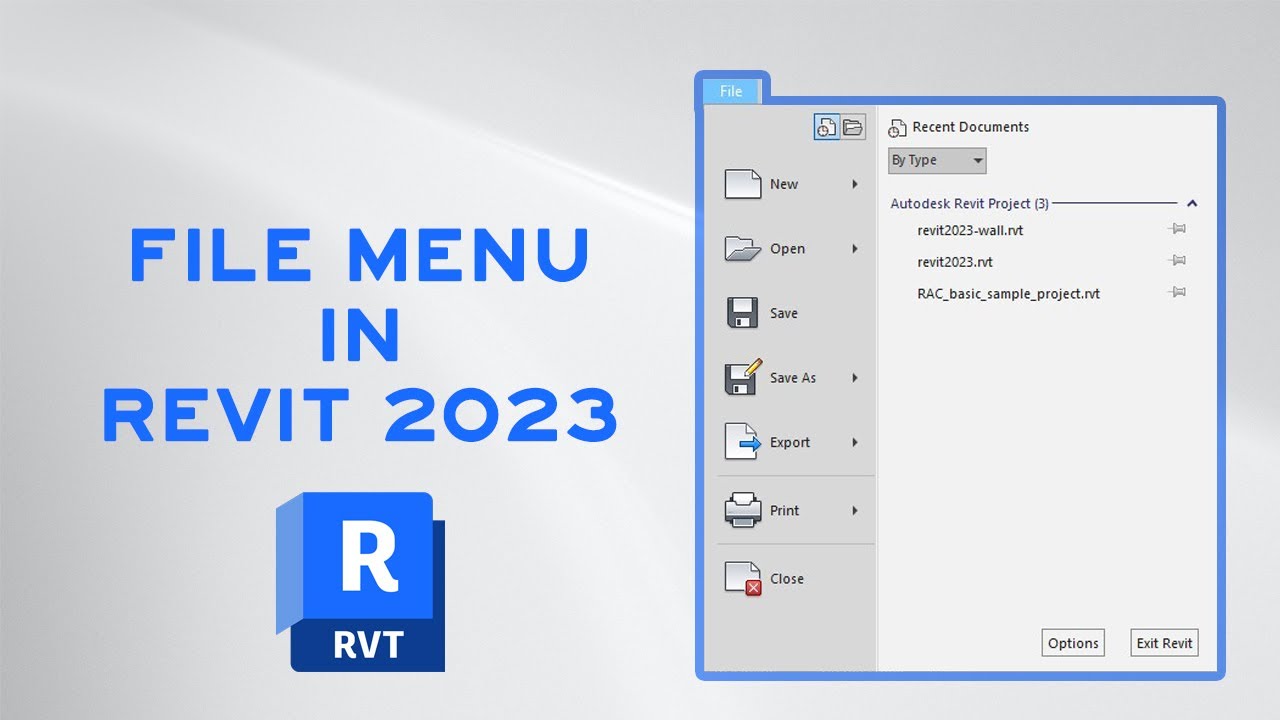This screenshot has height=720, width=1280.
Task: Click the Open folder icon
Action: [x=743, y=248]
